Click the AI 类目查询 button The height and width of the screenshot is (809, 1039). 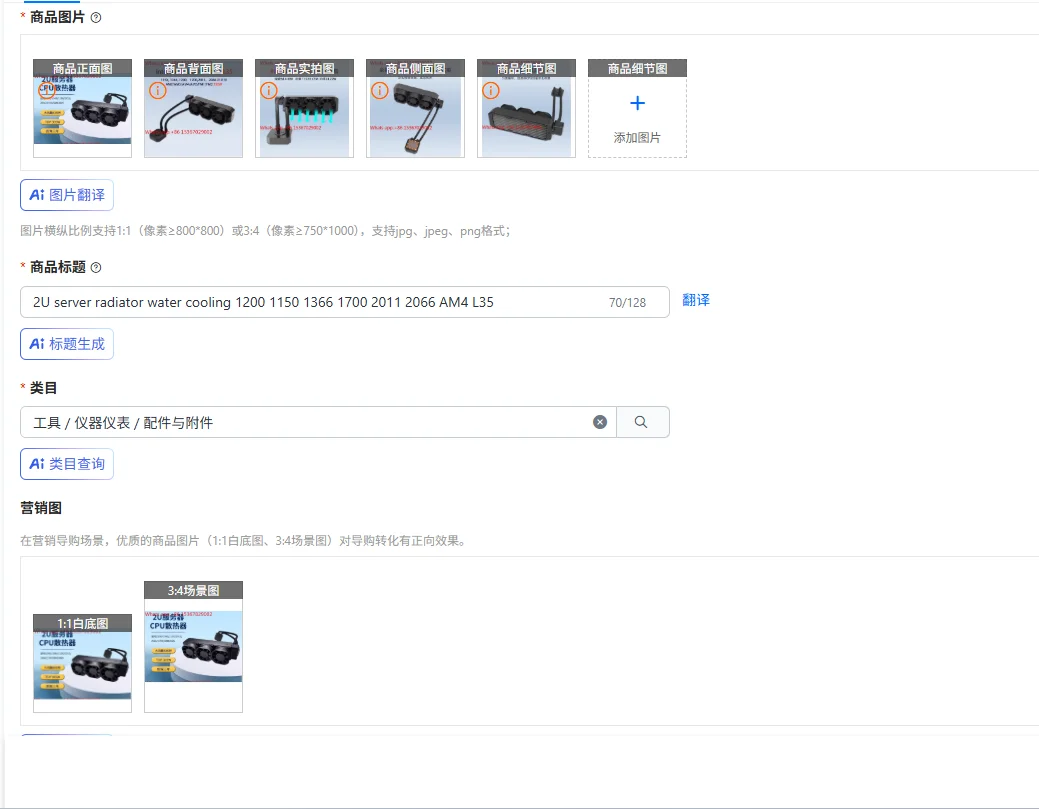[66, 463]
